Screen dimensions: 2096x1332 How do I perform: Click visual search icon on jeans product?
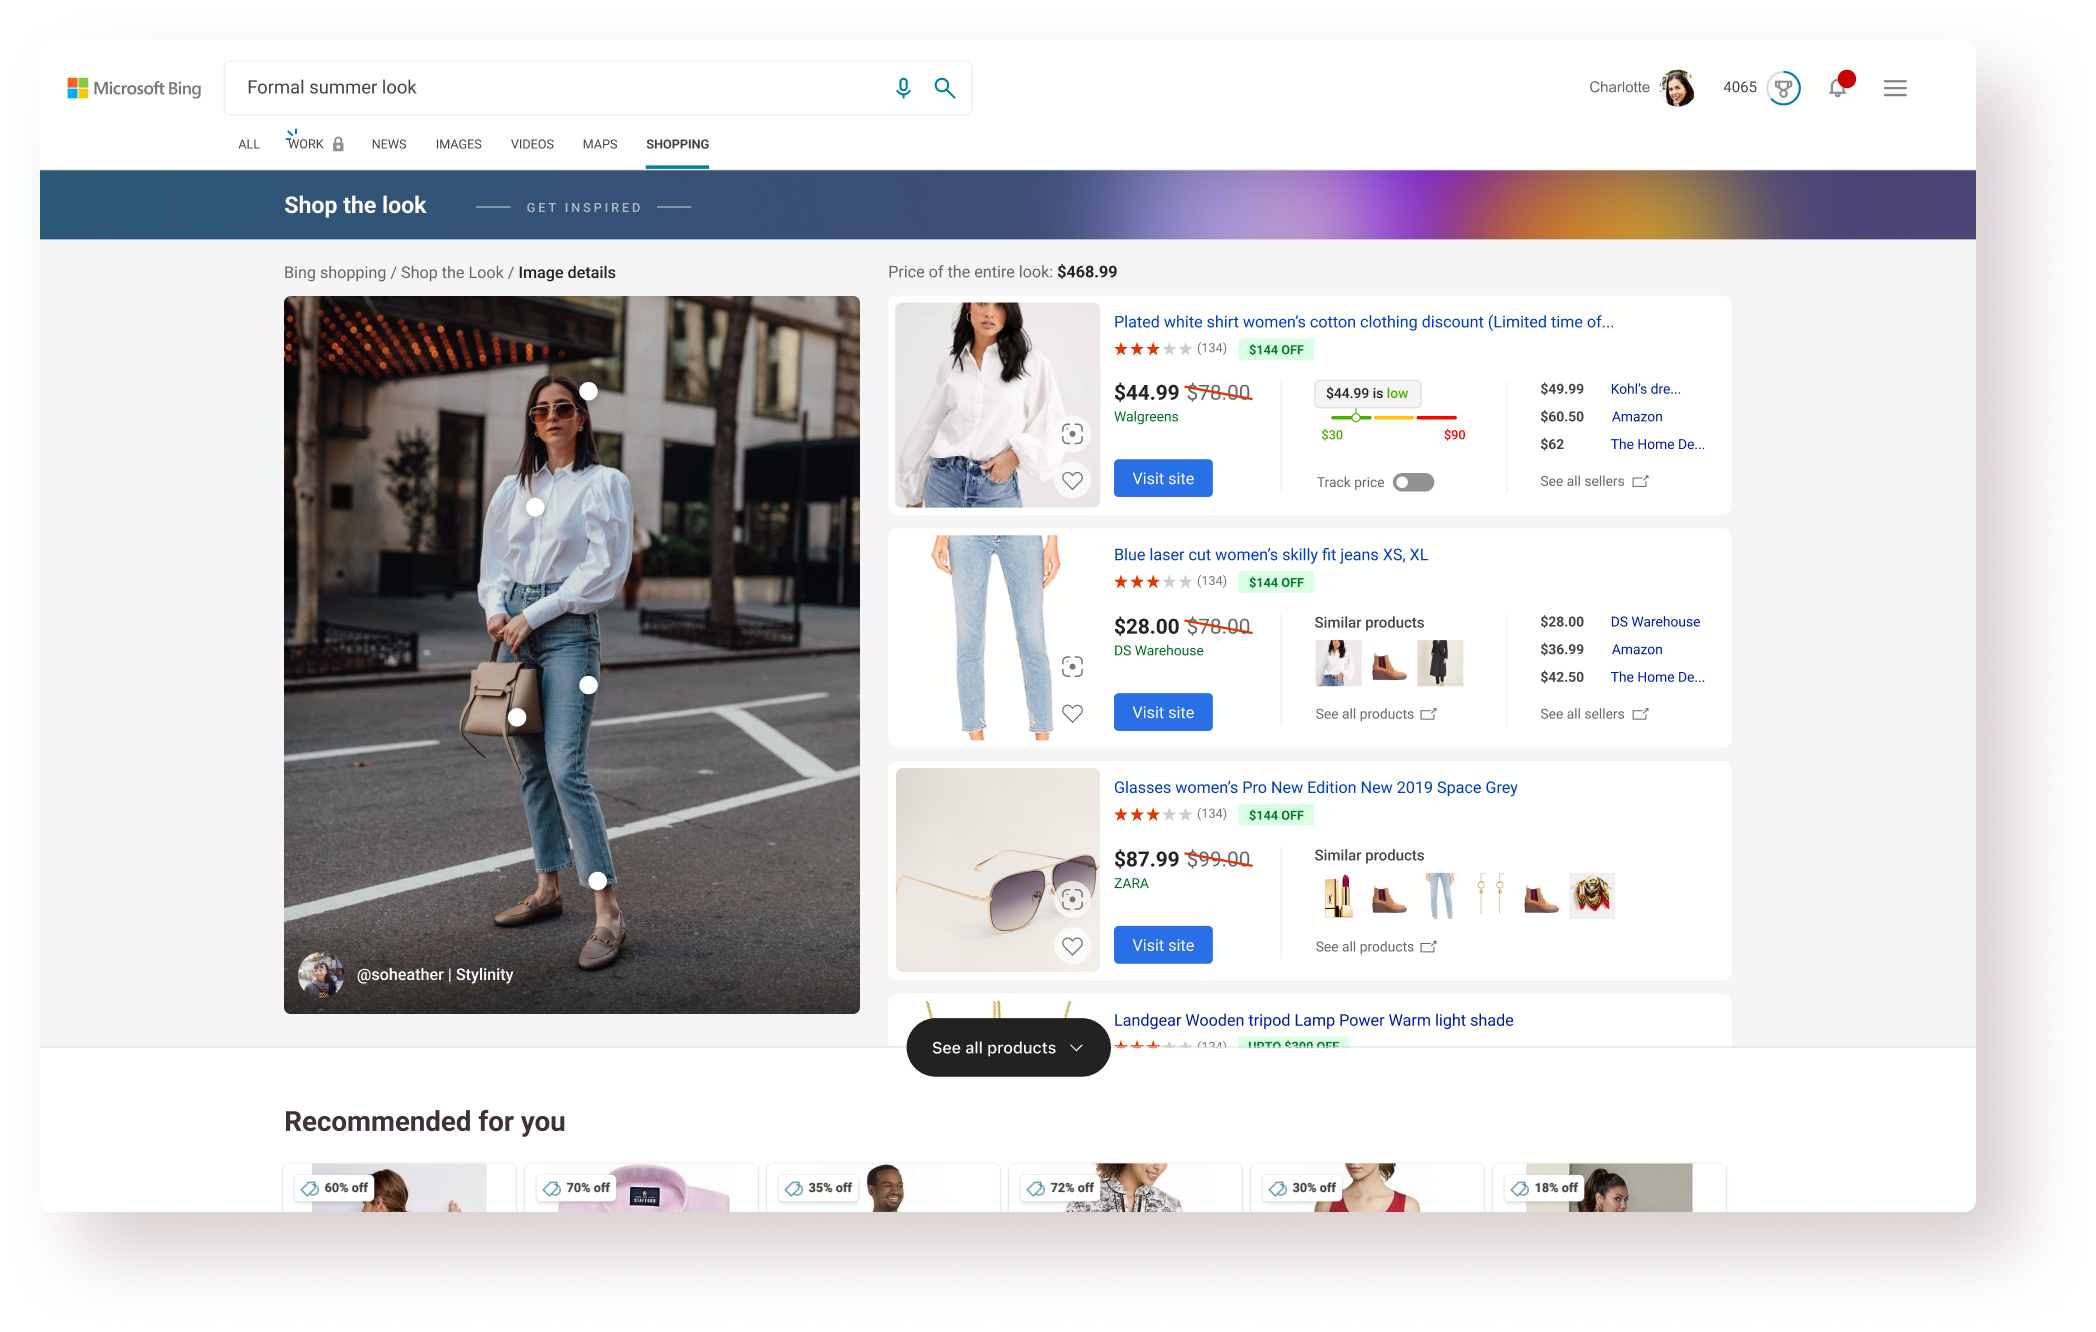click(1072, 667)
